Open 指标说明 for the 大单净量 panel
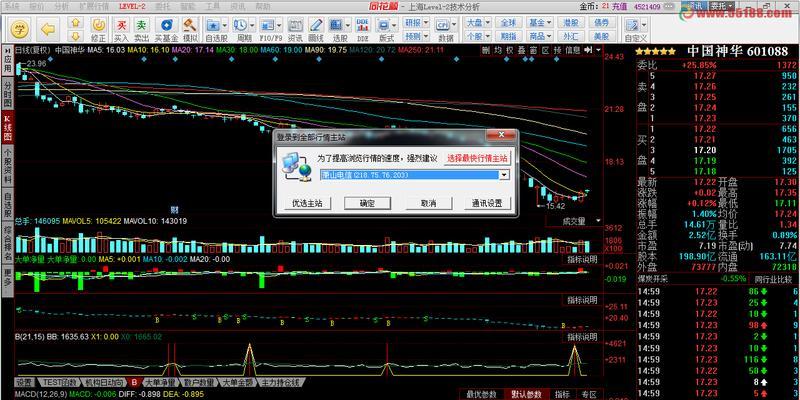 582,259
